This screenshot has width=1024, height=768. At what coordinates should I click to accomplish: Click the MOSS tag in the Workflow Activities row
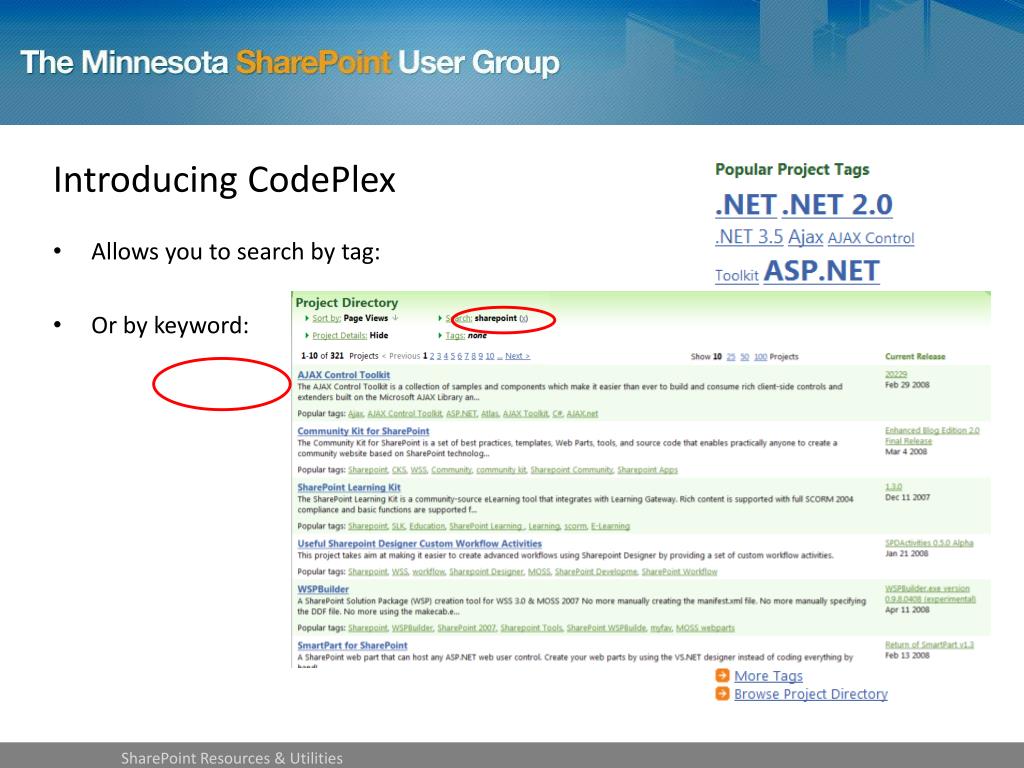coord(539,571)
